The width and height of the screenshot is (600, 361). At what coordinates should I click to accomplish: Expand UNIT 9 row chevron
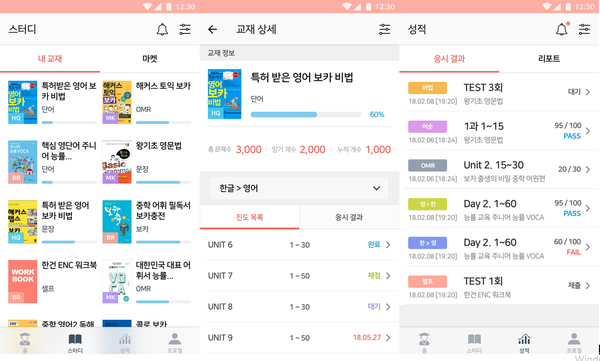point(388,338)
